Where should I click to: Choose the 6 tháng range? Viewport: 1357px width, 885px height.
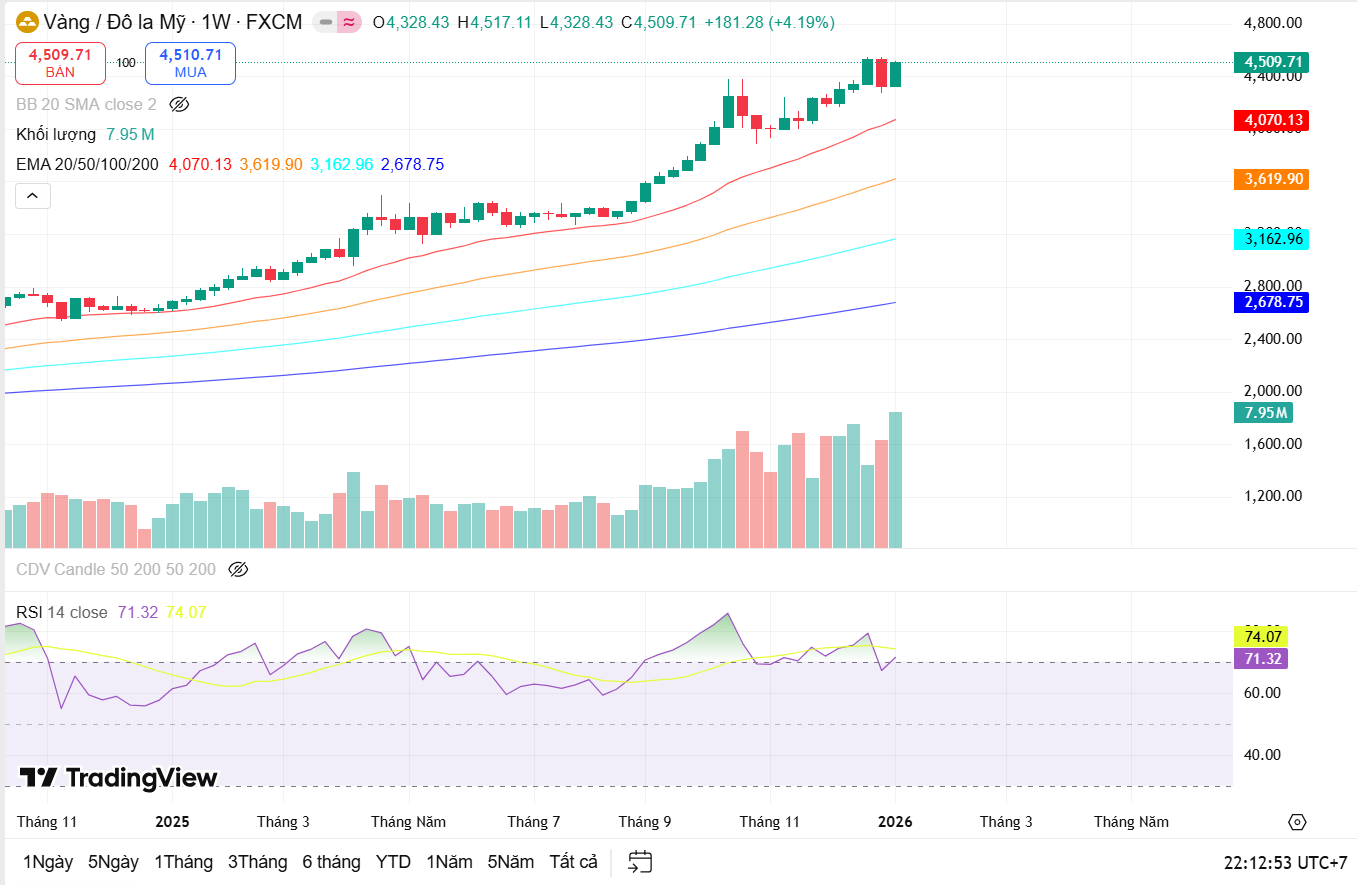pyautogui.click(x=331, y=862)
